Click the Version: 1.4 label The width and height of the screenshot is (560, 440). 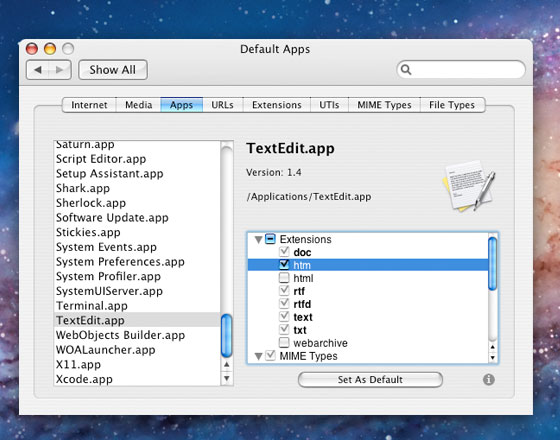(274, 172)
